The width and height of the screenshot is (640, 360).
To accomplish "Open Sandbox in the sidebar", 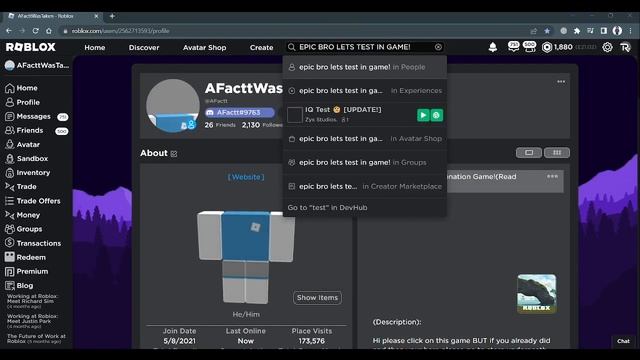I will coord(27,158).
